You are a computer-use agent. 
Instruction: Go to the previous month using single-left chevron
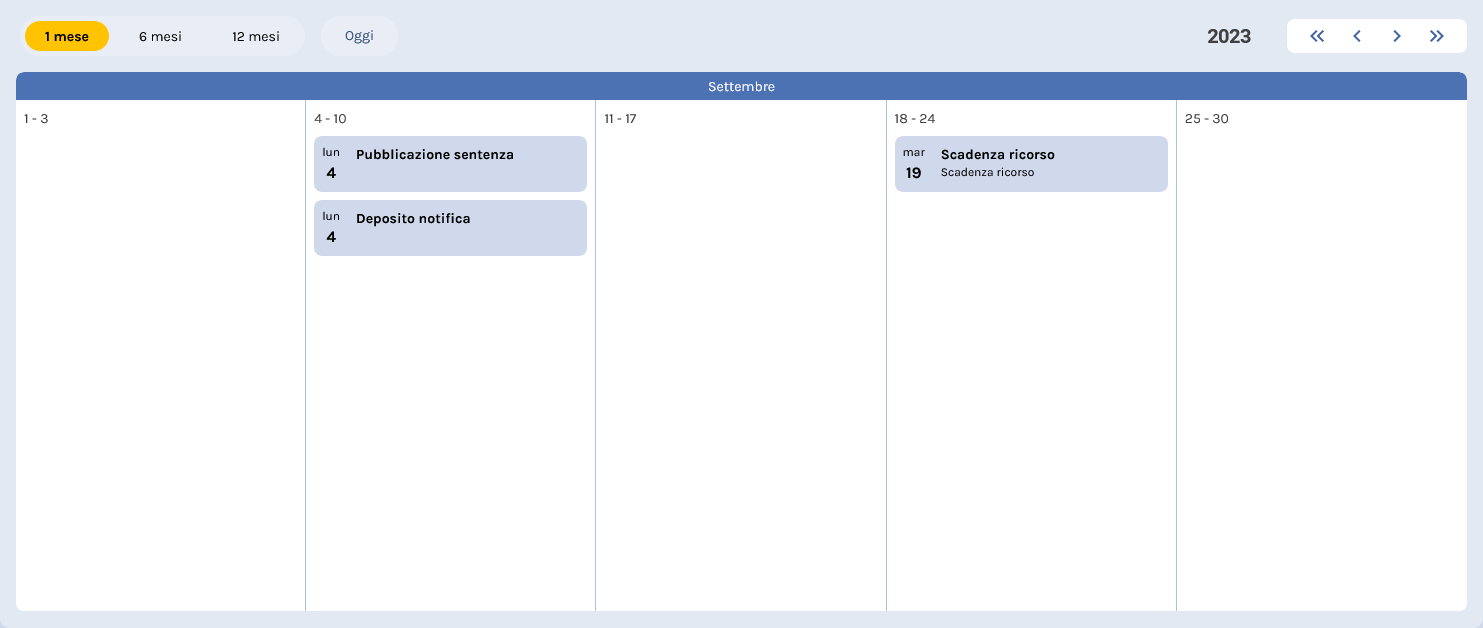tap(1357, 36)
